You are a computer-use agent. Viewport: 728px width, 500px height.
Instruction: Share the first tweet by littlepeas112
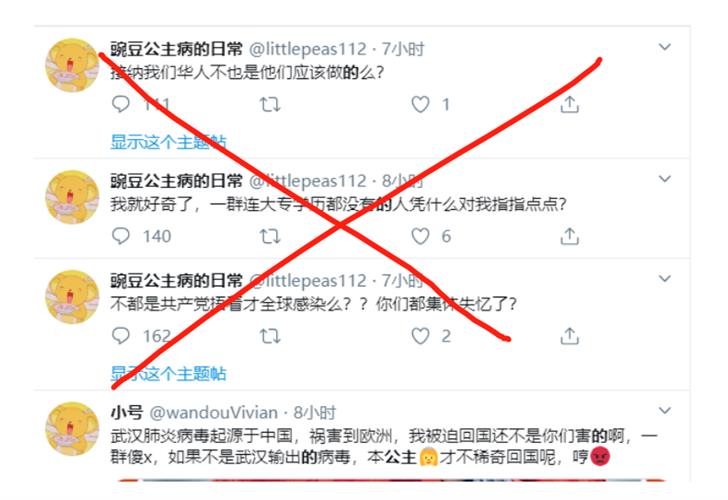(x=570, y=104)
